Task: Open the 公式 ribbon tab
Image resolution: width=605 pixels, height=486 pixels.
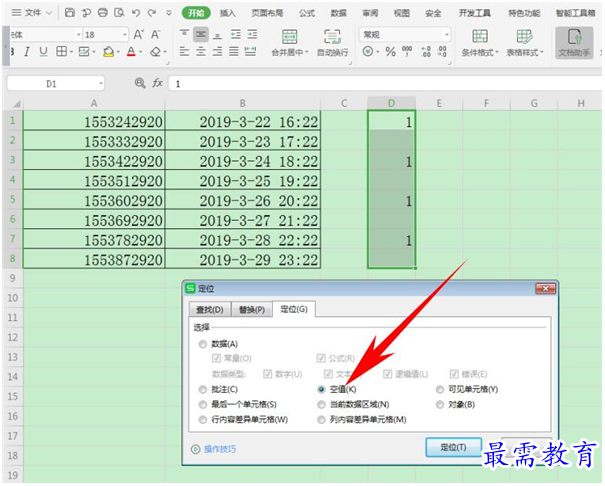Action: click(307, 13)
